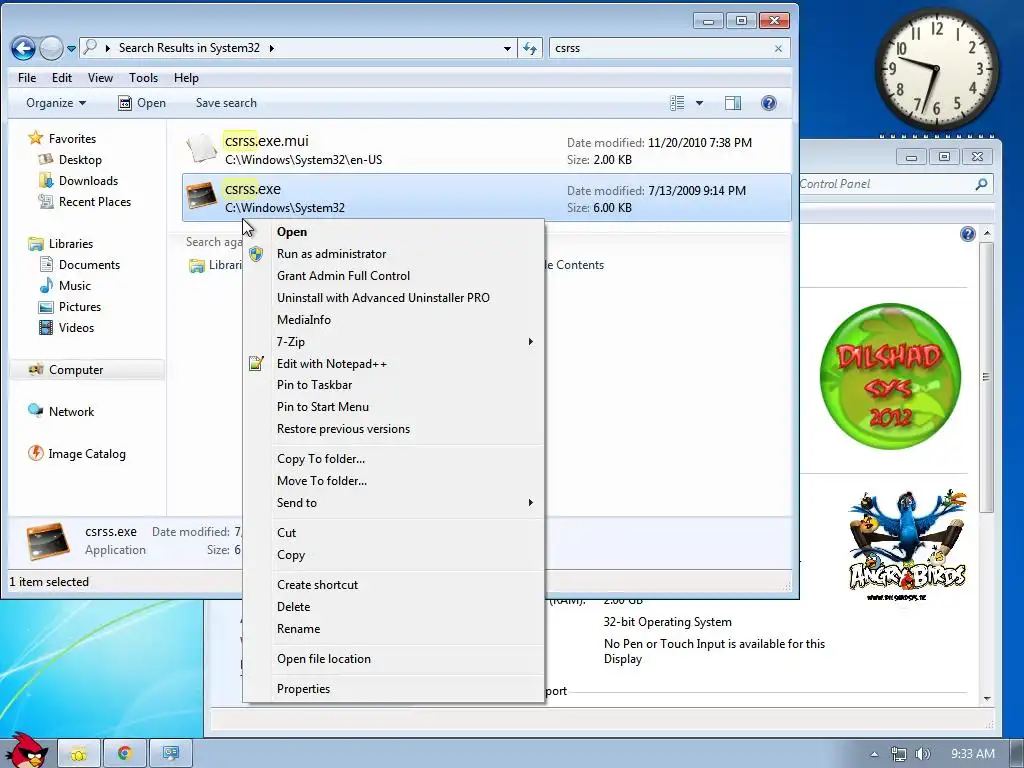
Task: Open the view options dropdown arrow
Action: [x=699, y=103]
